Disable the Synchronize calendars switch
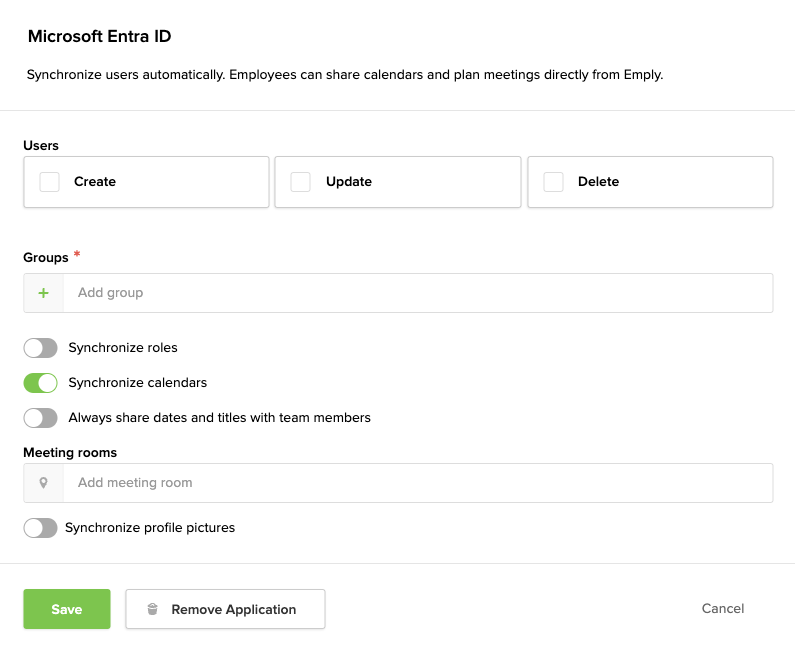 (x=41, y=383)
